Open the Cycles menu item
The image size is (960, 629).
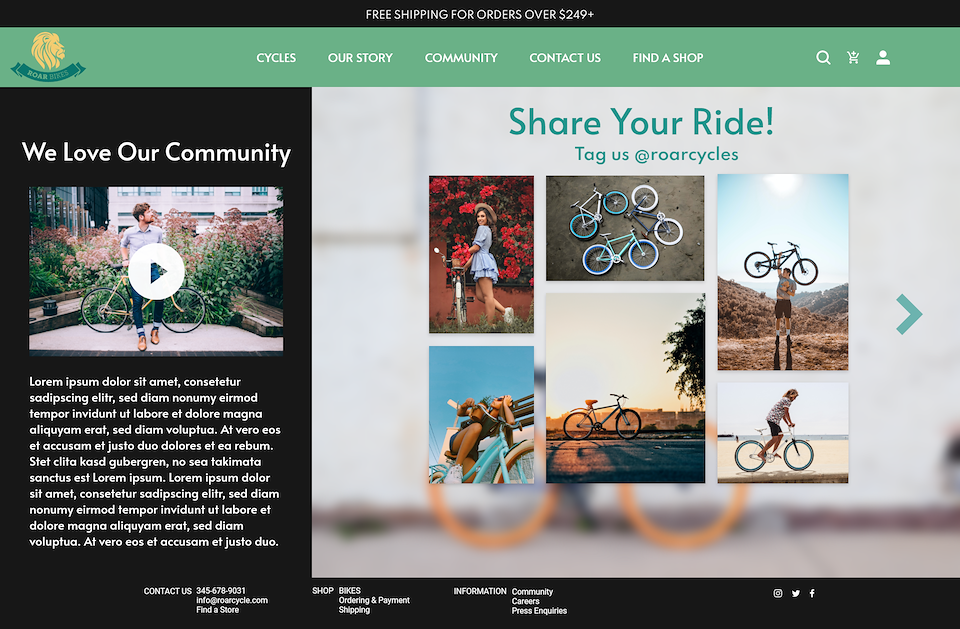click(276, 58)
